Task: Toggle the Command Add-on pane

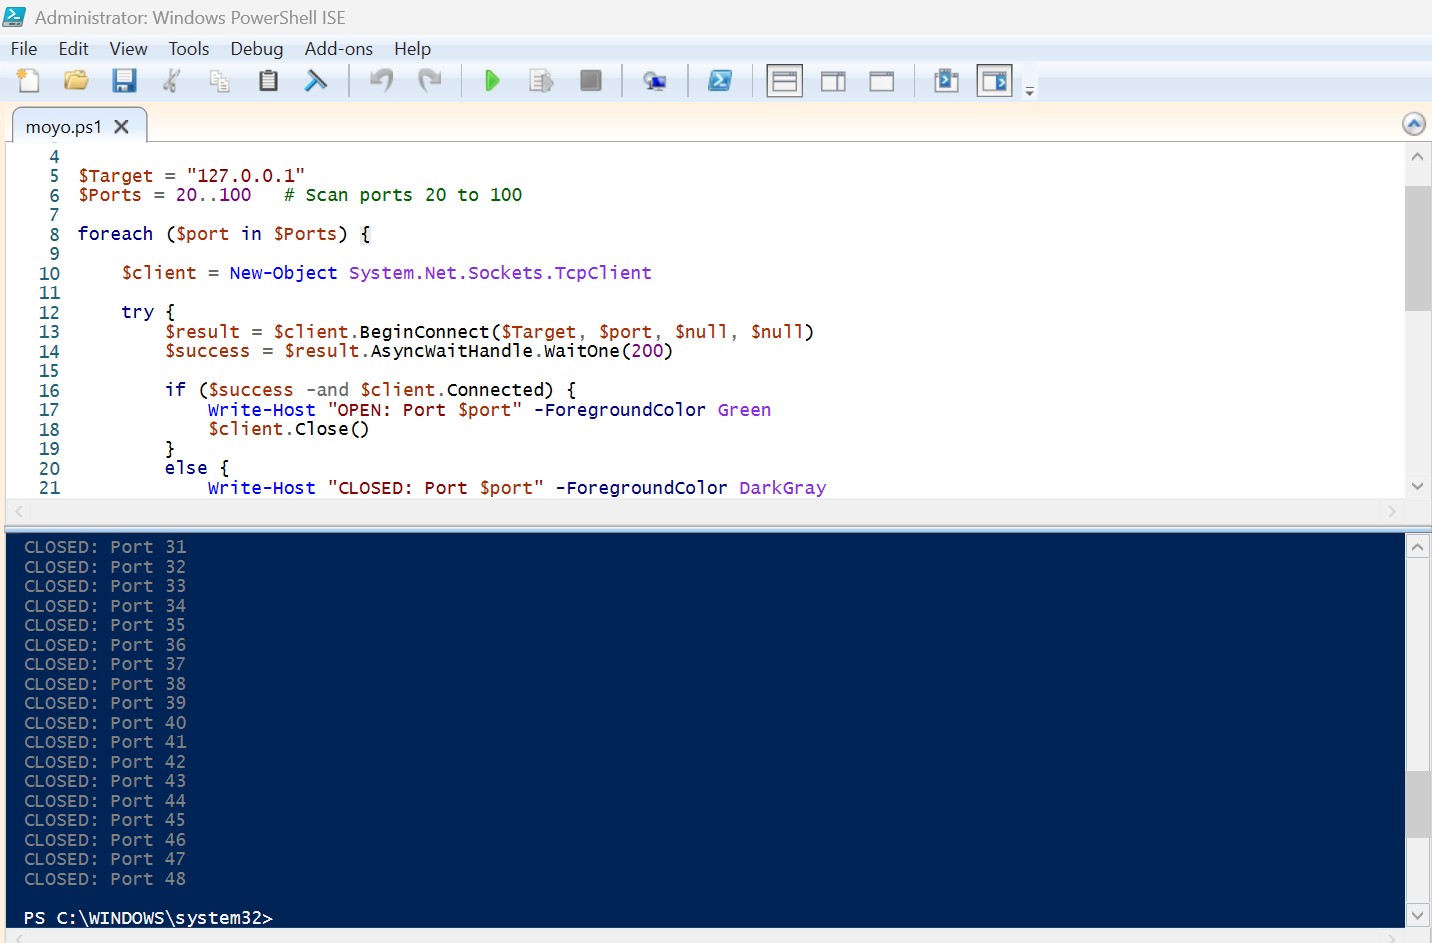Action: pos(995,81)
